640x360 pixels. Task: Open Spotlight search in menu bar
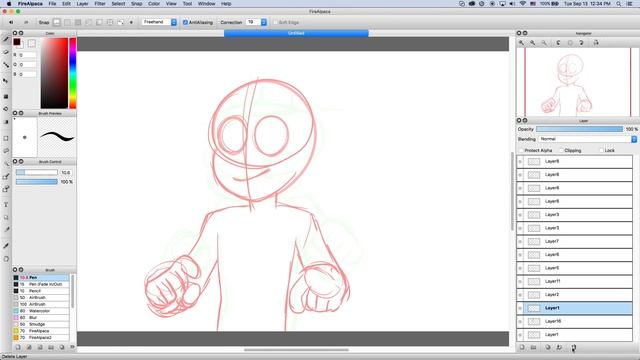619,4
